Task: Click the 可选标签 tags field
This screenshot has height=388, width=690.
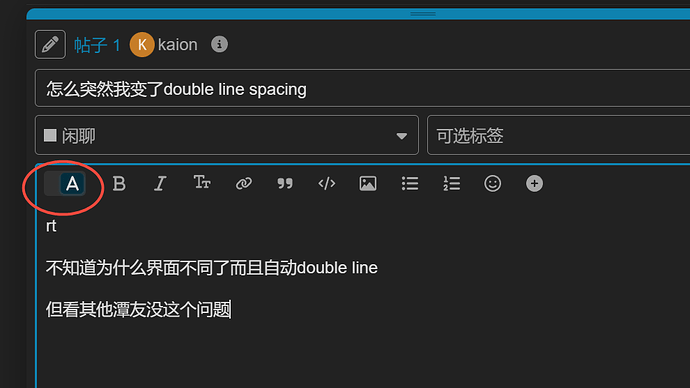Action: point(558,135)
